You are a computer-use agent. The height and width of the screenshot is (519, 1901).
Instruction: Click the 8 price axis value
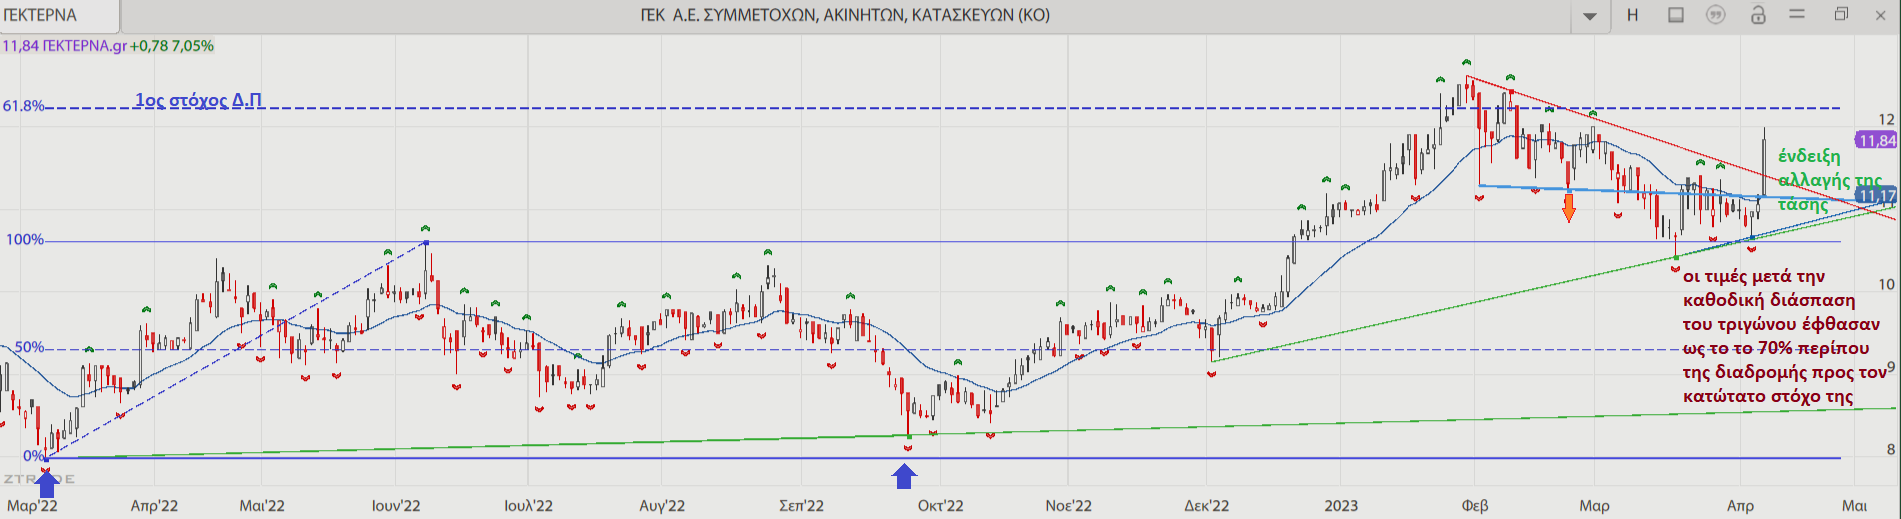pos(1890,449)
